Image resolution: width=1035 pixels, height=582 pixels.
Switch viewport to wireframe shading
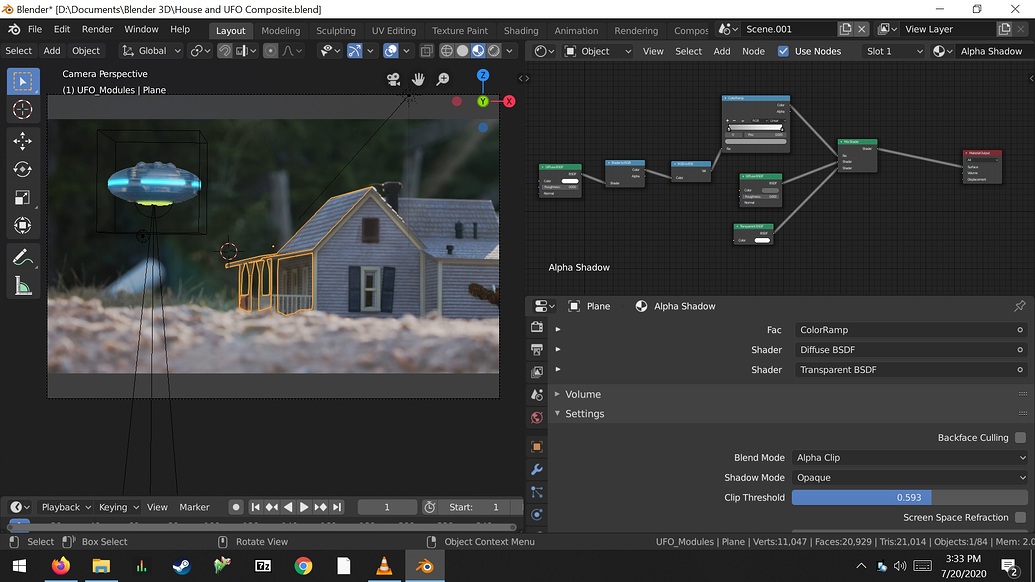coord(447,51)
